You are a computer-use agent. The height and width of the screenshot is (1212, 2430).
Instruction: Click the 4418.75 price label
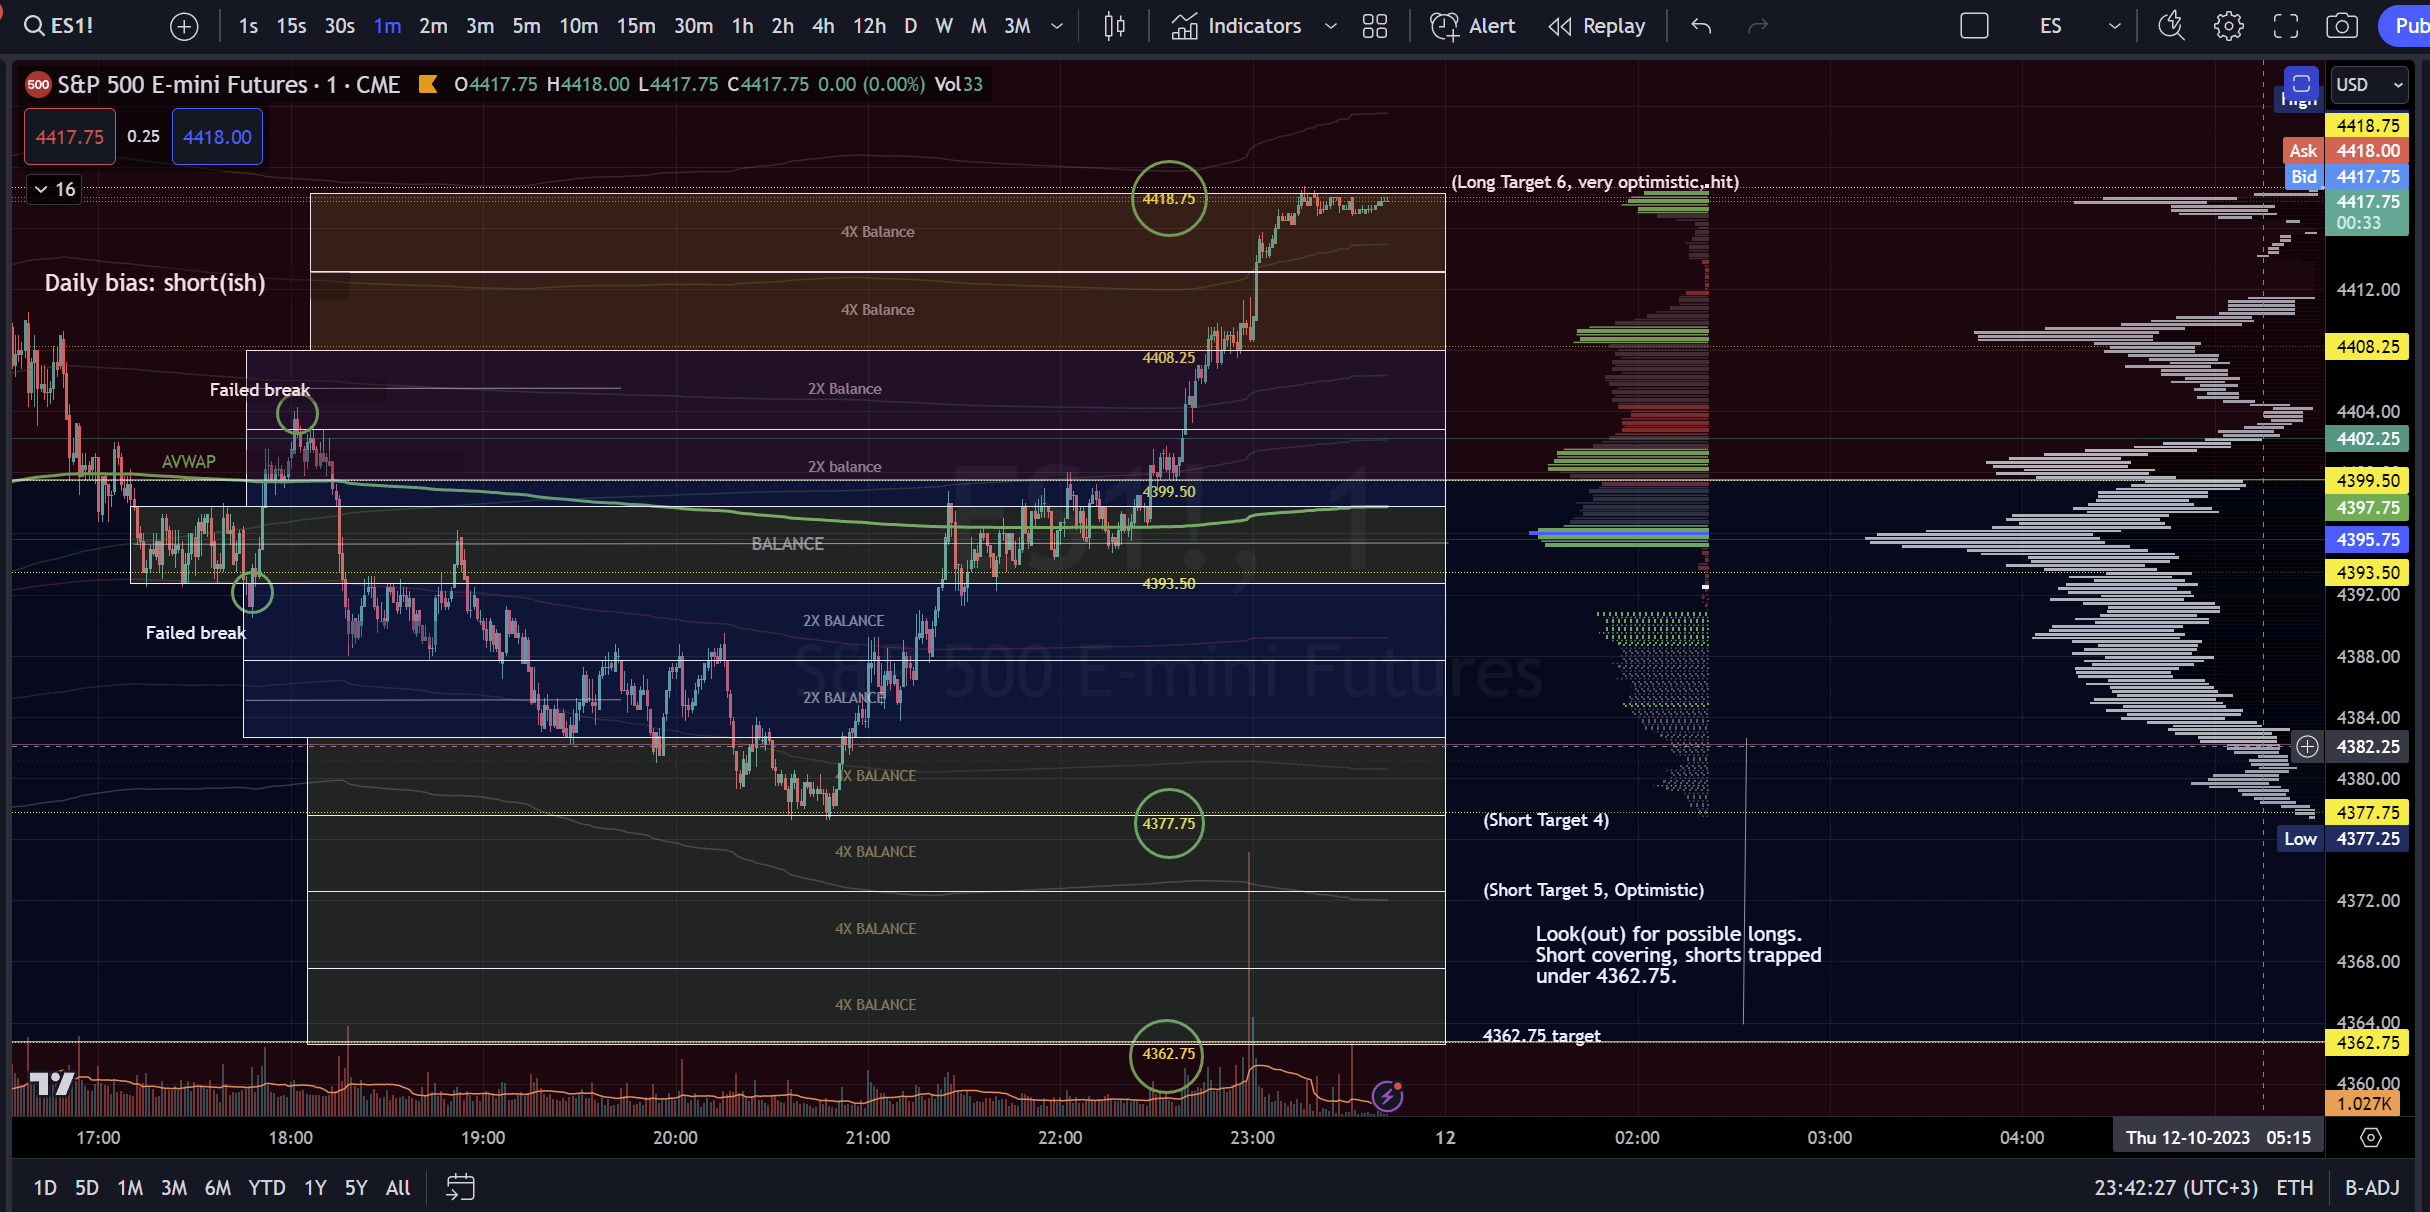[2367, 125]
